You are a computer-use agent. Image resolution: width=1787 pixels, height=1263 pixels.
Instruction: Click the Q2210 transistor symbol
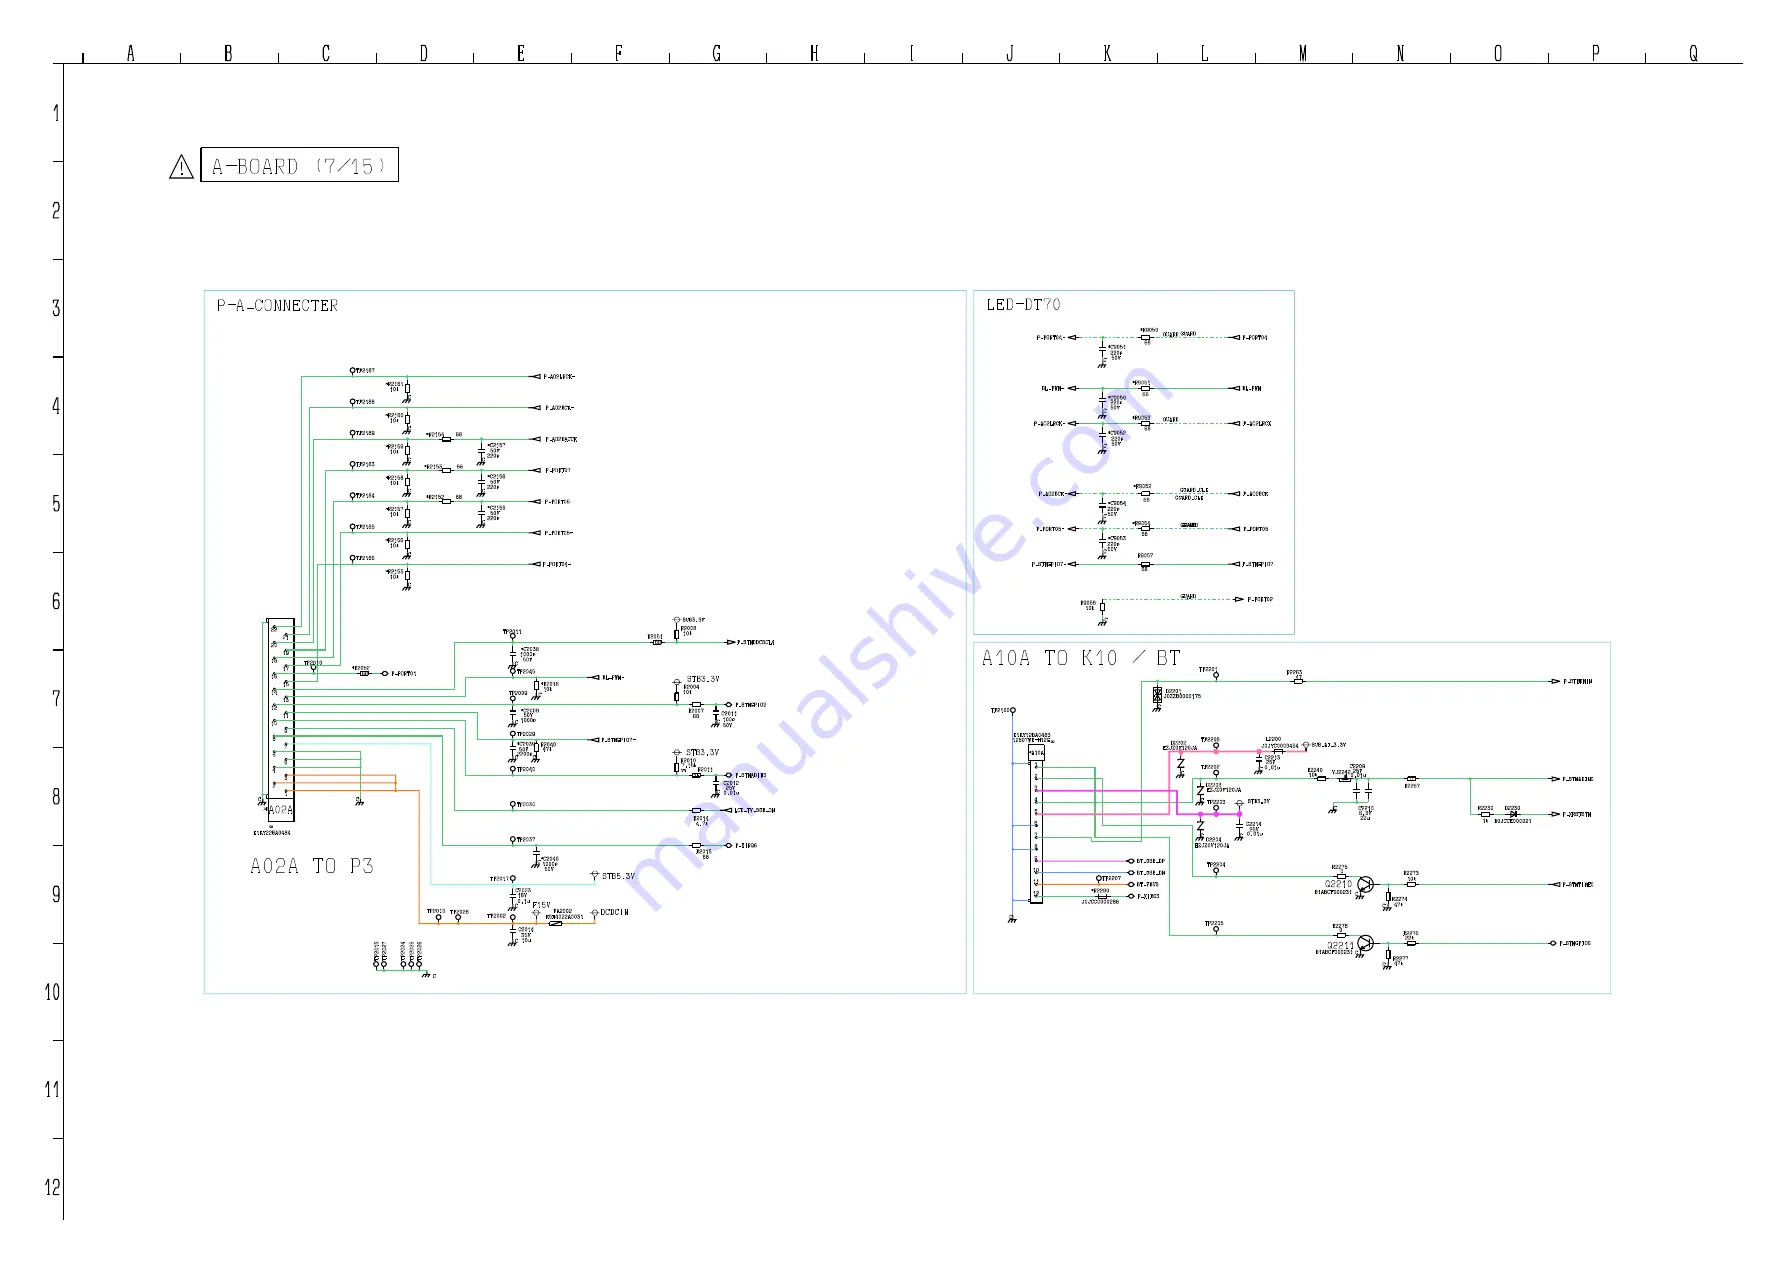click(1365, 885)
